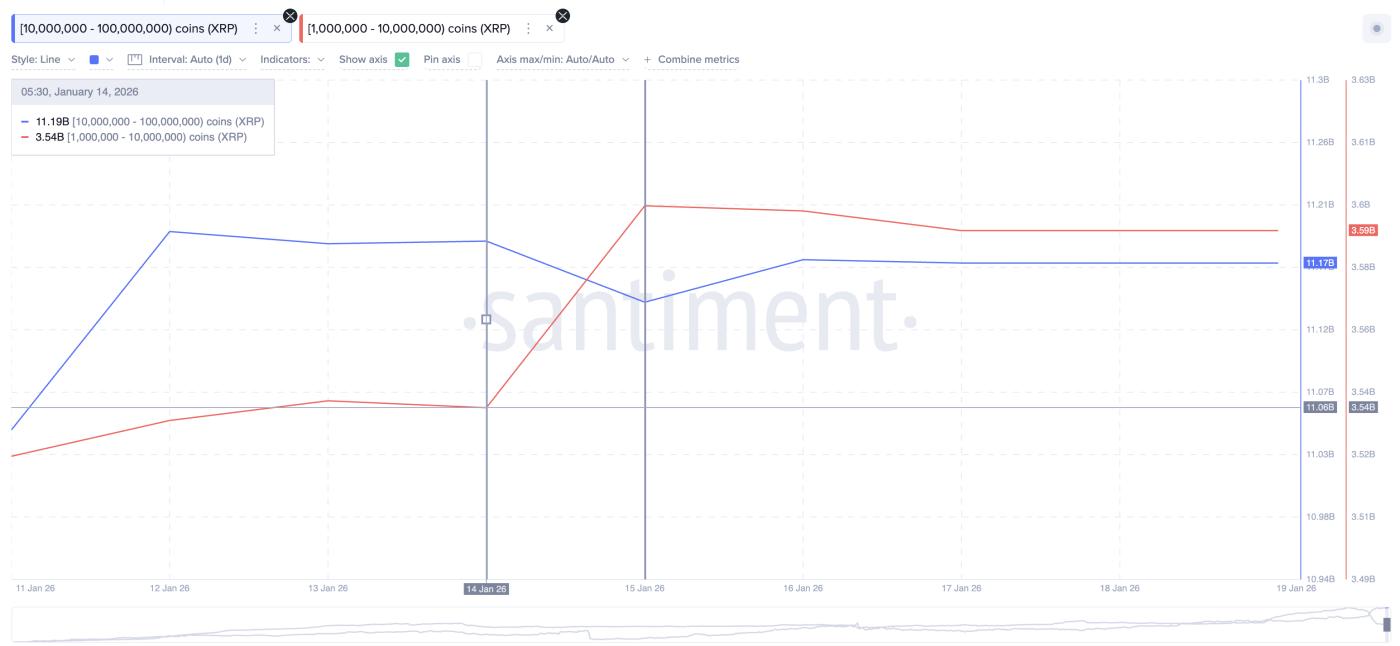This screenshot has width=1400, height=646.
Task: Open kebab menu on the [1,000,000 - 10,000,000) coins metric
Action: tap(527, 27)
